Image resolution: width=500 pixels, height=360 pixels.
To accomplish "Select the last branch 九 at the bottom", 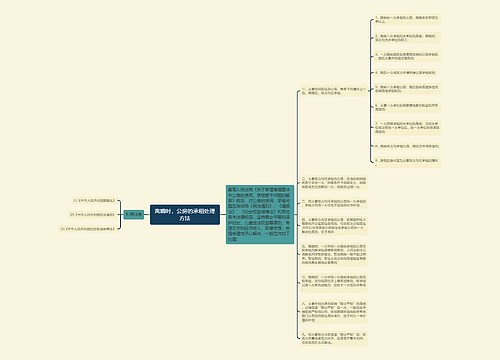I will click(334, 338).
